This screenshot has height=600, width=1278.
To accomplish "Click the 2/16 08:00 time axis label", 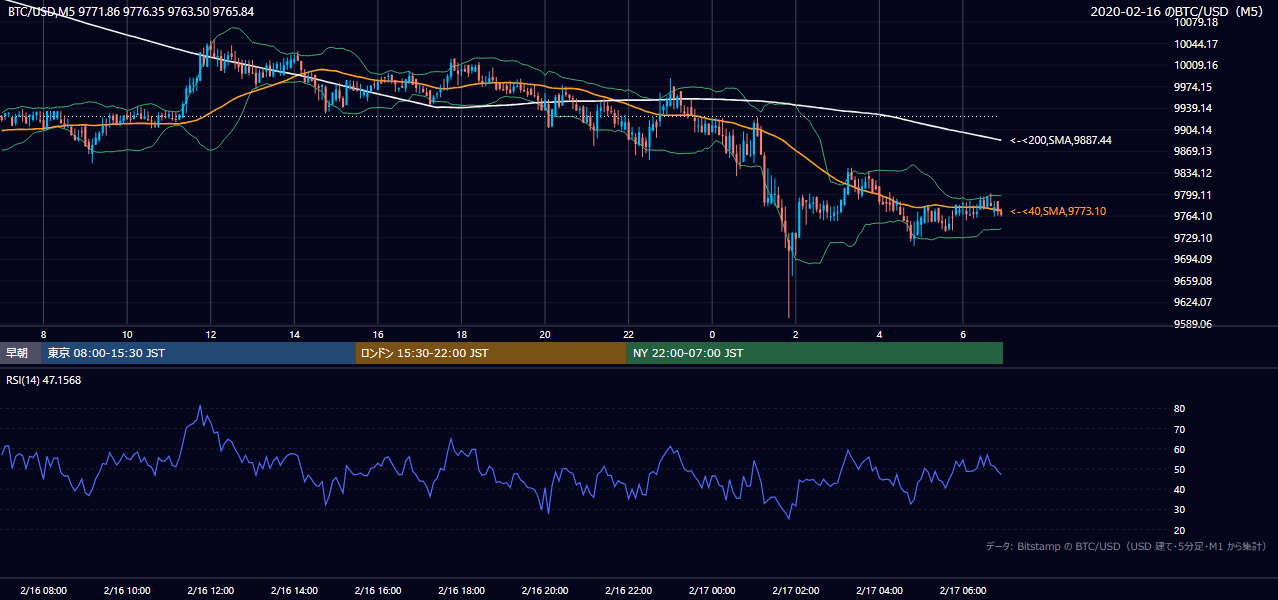I will (x=44, y=591).
